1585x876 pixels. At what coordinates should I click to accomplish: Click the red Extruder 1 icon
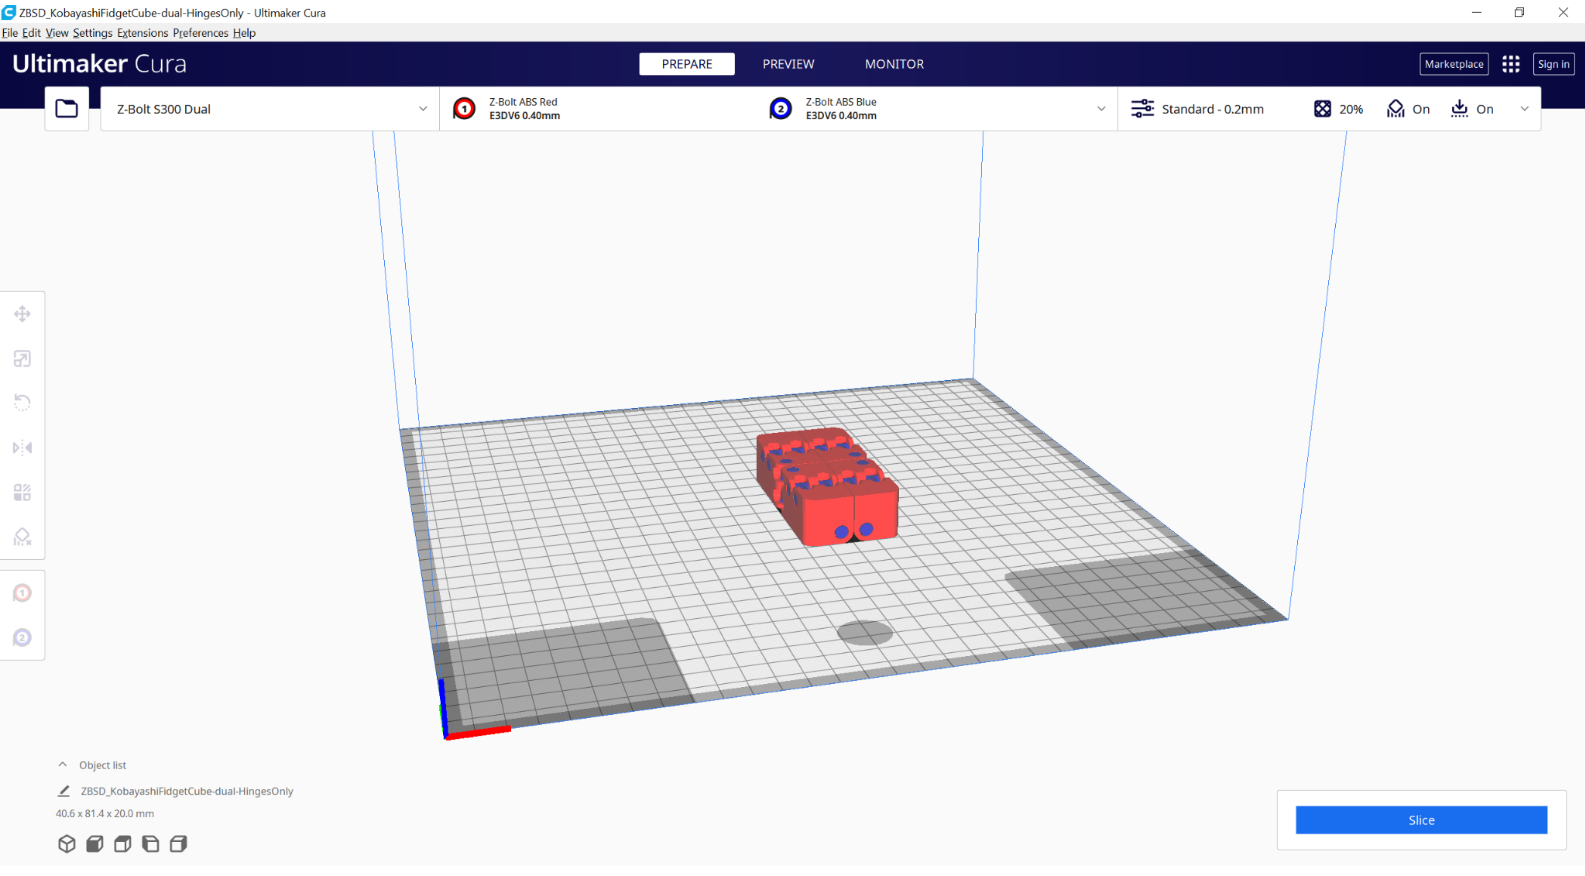pos(464,109)
